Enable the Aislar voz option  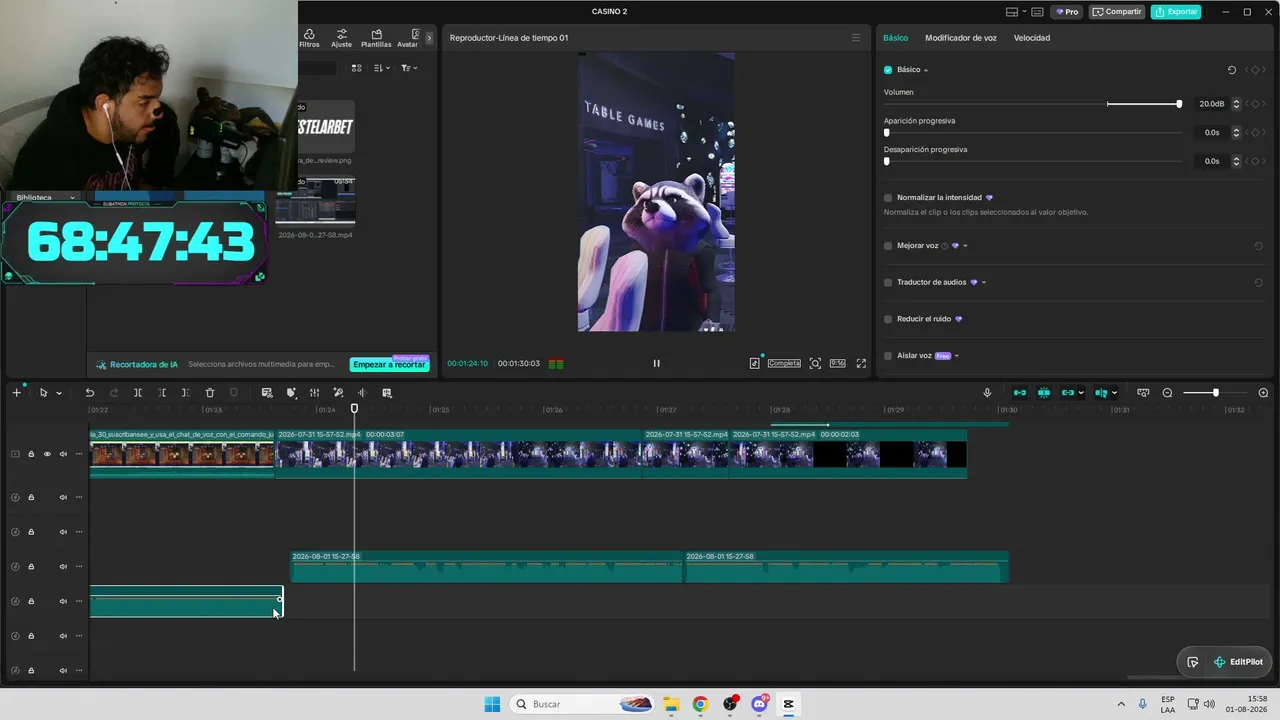[888, 356]
